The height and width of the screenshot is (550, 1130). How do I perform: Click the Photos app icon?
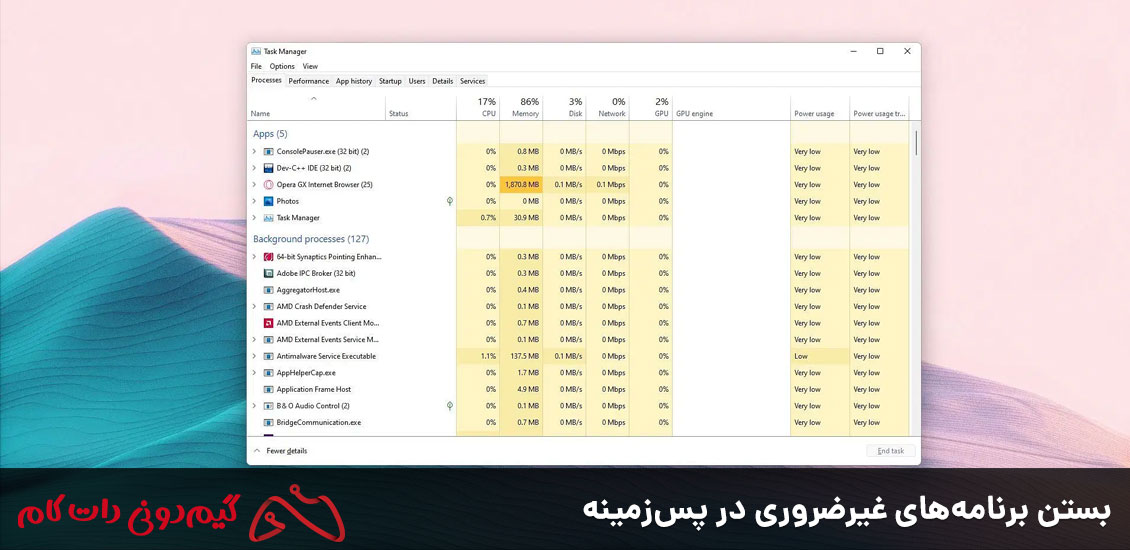coord(269,201)
